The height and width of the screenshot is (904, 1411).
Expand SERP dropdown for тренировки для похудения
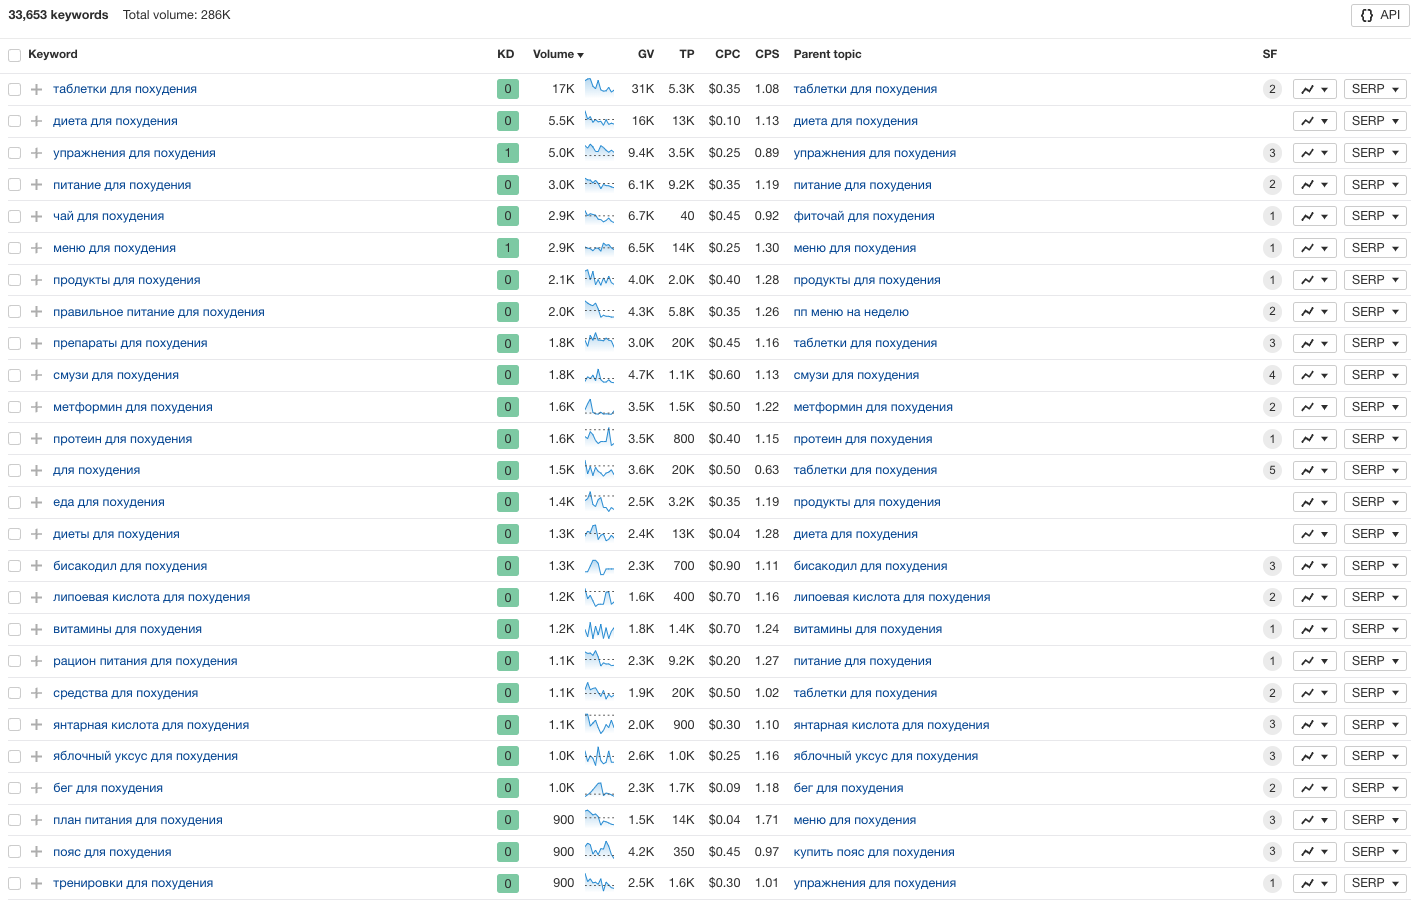1375,883
